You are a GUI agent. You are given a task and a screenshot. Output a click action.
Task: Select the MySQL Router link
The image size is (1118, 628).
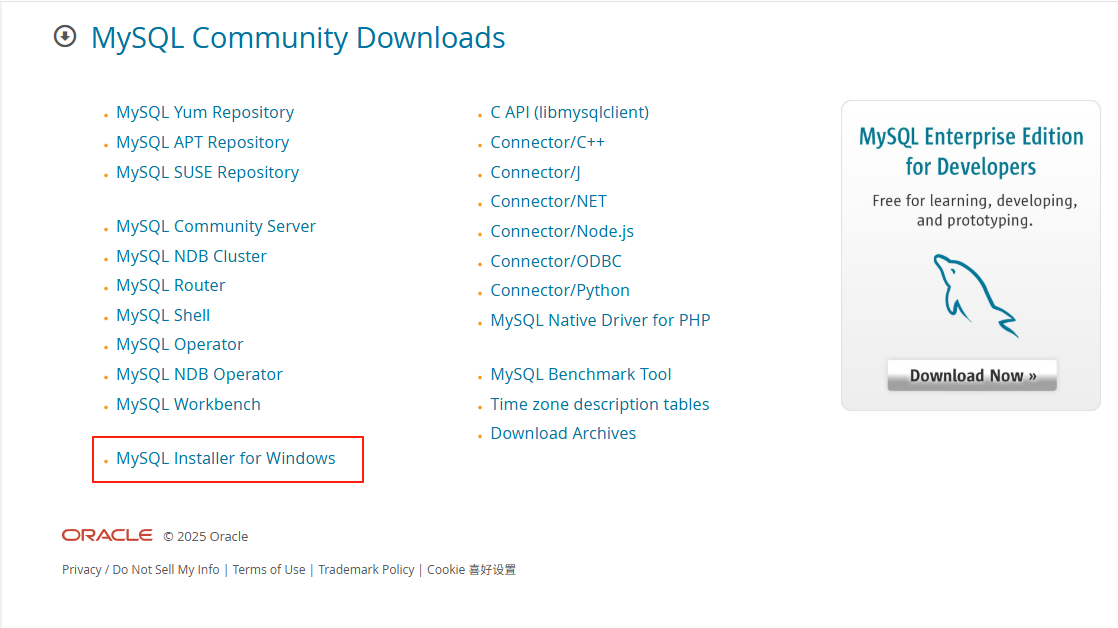(170, 285)
